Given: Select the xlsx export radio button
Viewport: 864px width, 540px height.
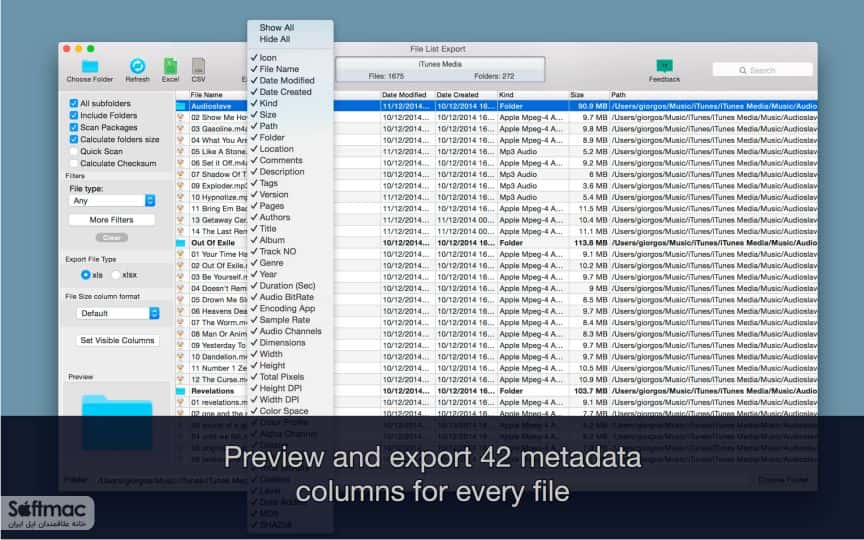Looking at the screenshot, I should pos(116,274).
